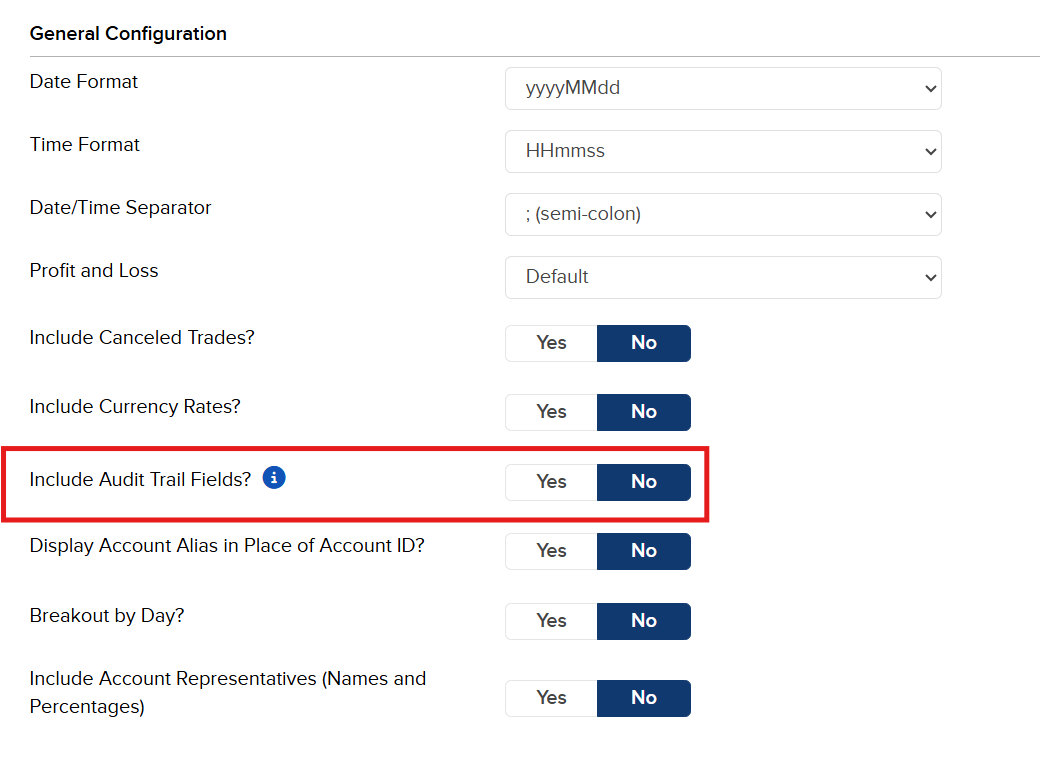Enable Display Account Alias in Place of Account ID
Viewport: 1040px width, 765px height.
[x=550, y=551]
